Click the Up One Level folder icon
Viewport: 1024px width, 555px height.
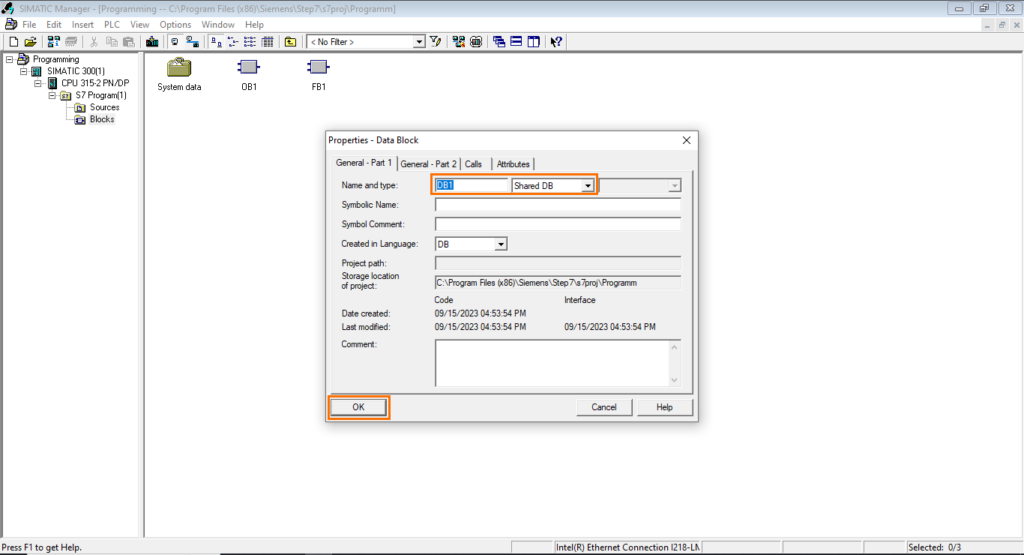(x=290, y=42)
